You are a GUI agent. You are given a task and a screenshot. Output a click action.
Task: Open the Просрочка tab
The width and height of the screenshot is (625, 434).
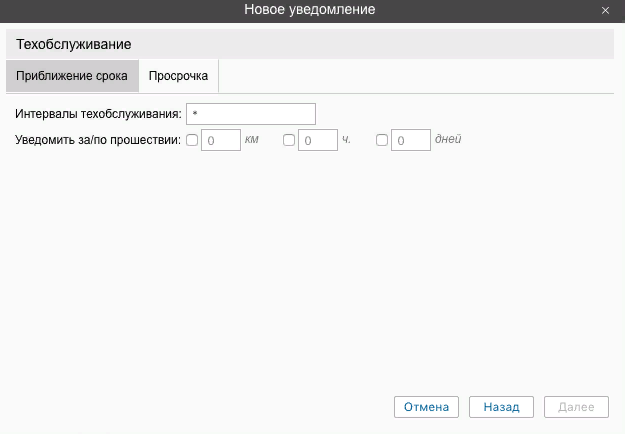tap(179, 76)
